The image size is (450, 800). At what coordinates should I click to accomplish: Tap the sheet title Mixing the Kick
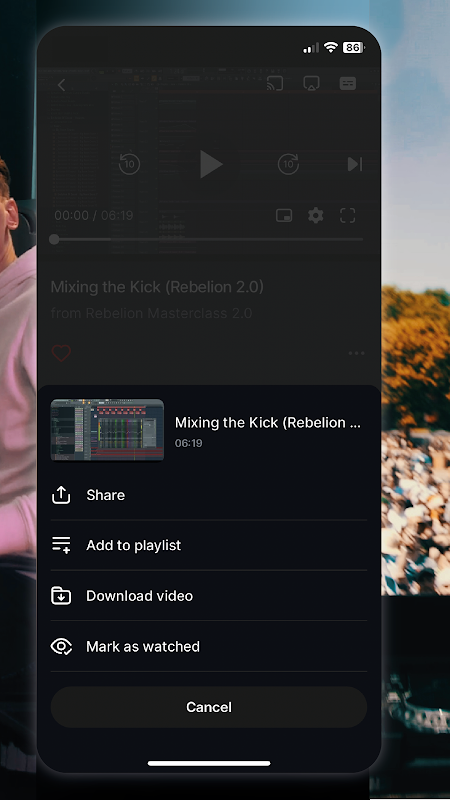click(268, 422)
